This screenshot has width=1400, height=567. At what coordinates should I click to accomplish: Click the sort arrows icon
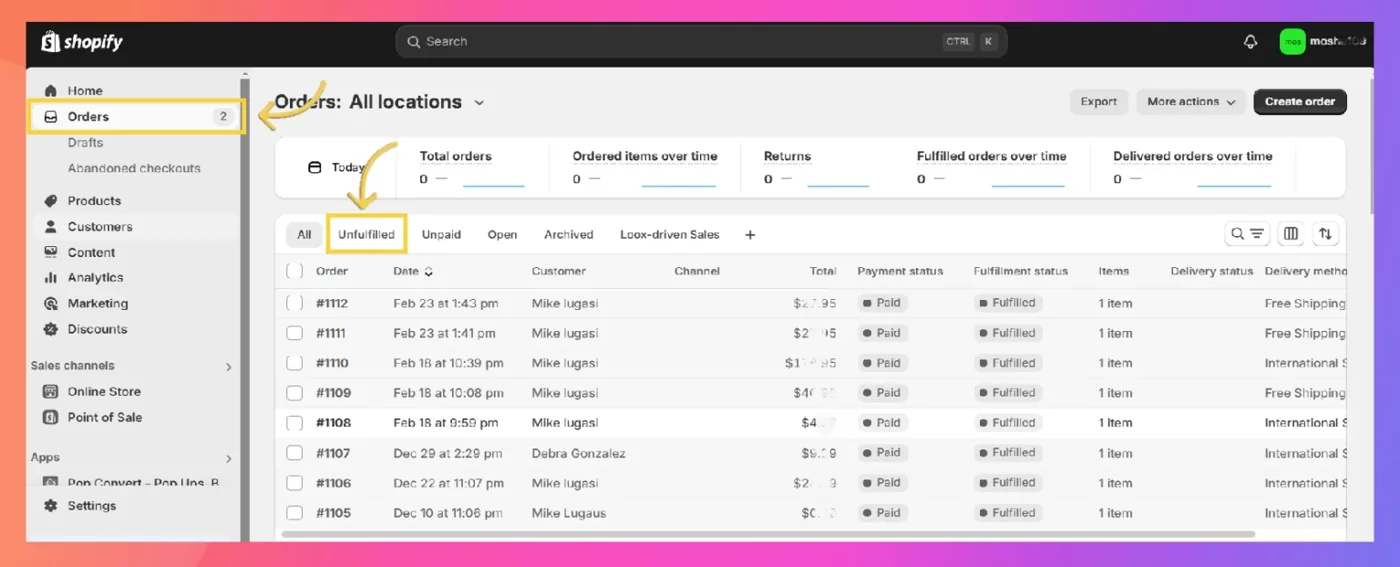(x=1325, y=234)
